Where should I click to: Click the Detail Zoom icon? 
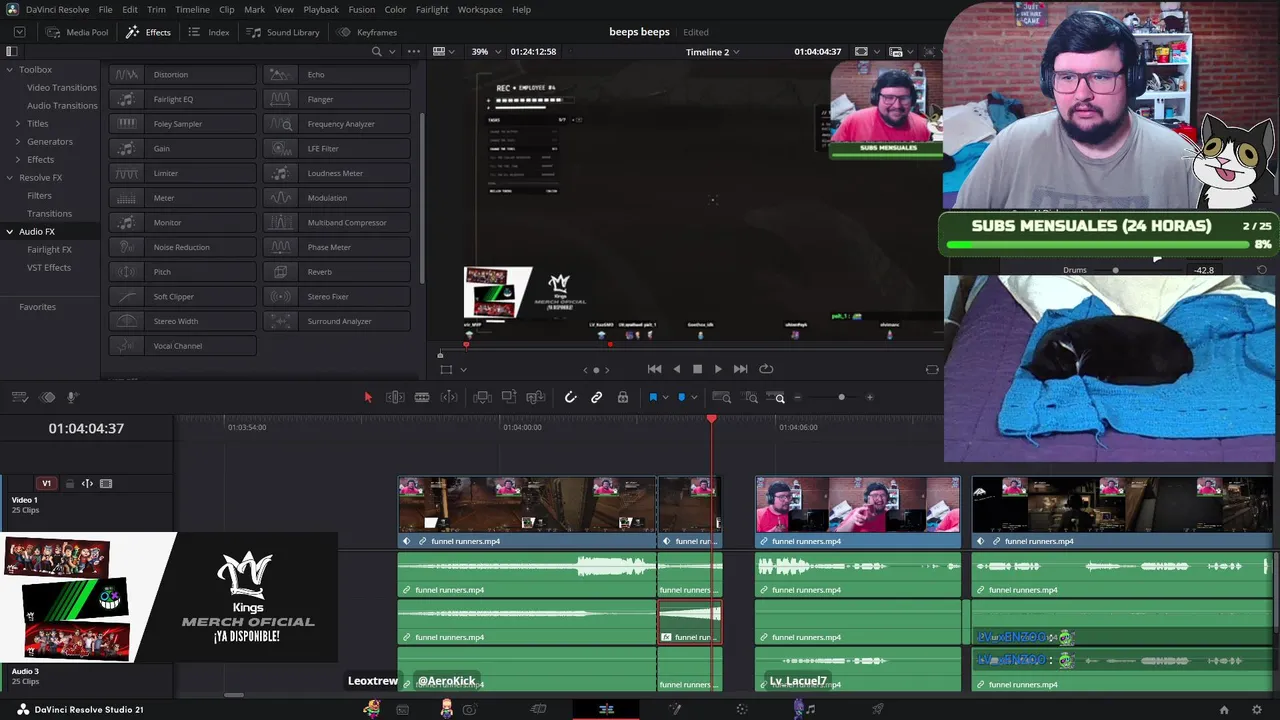point(748,397)
